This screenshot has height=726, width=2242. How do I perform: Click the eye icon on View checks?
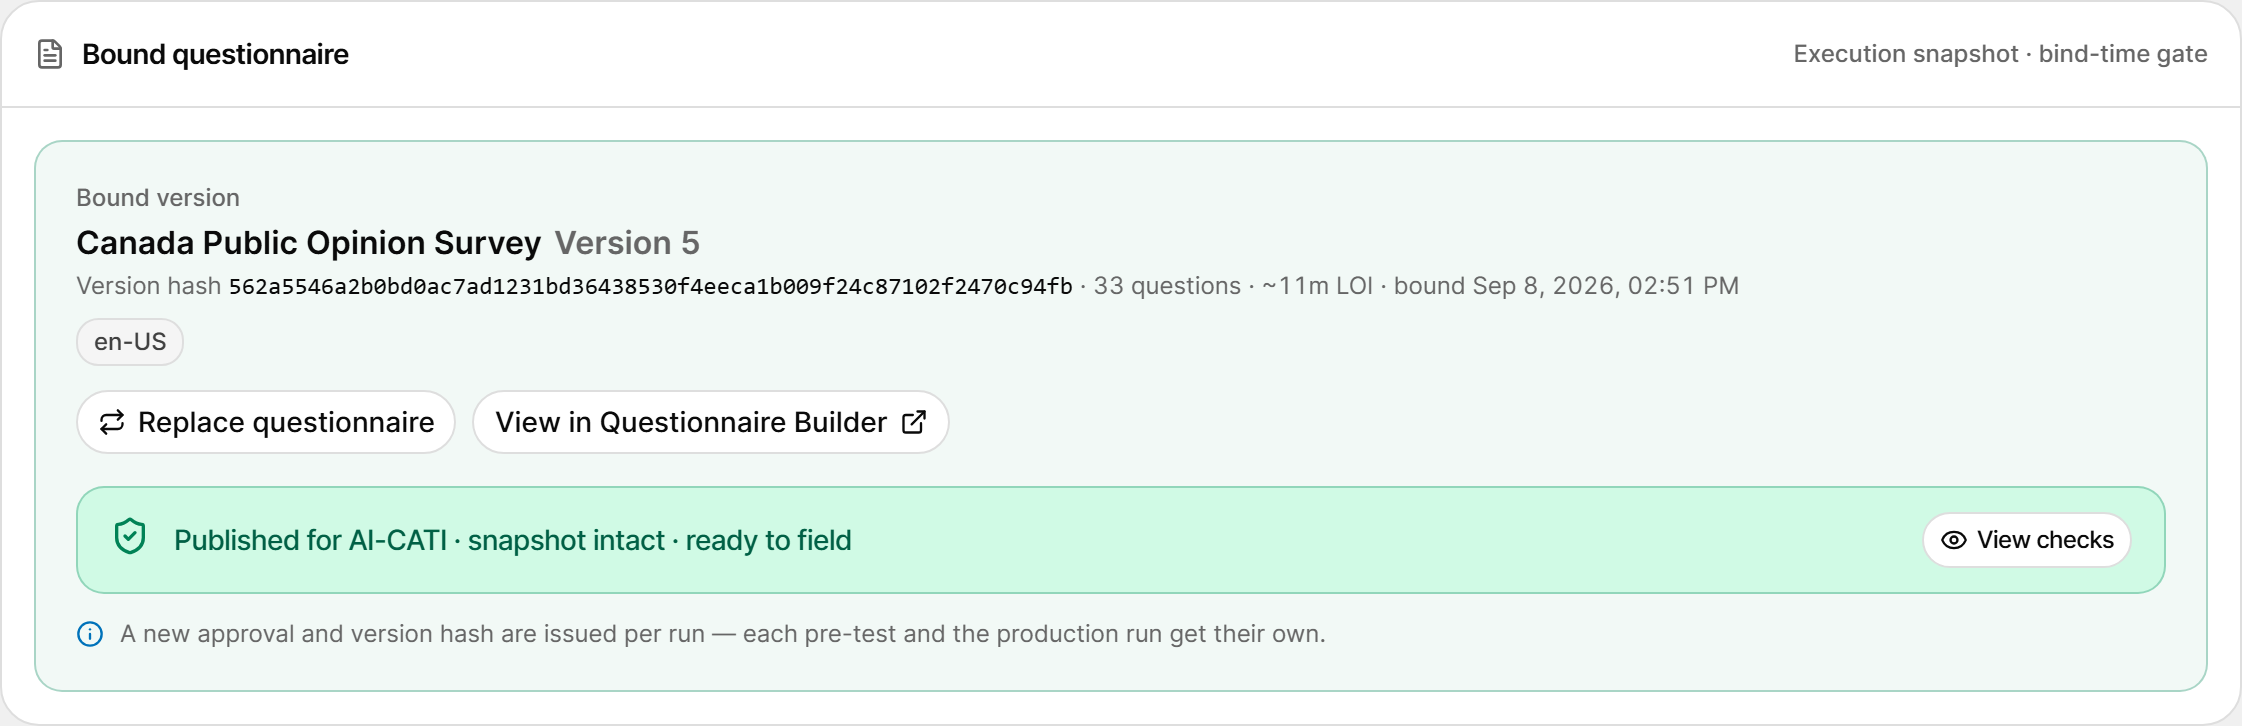point(1953,540)
